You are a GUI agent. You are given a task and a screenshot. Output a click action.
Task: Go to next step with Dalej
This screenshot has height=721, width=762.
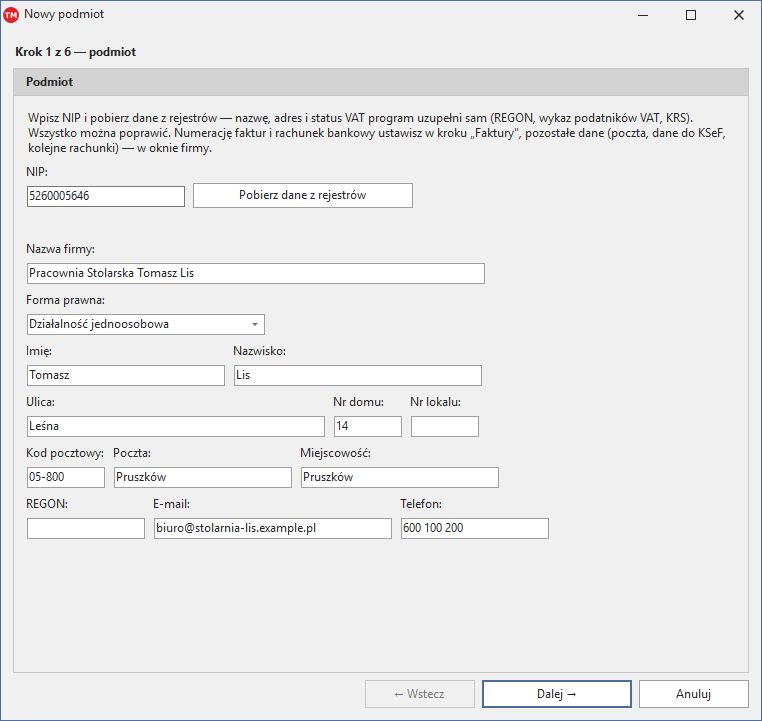tap(557, 694)
